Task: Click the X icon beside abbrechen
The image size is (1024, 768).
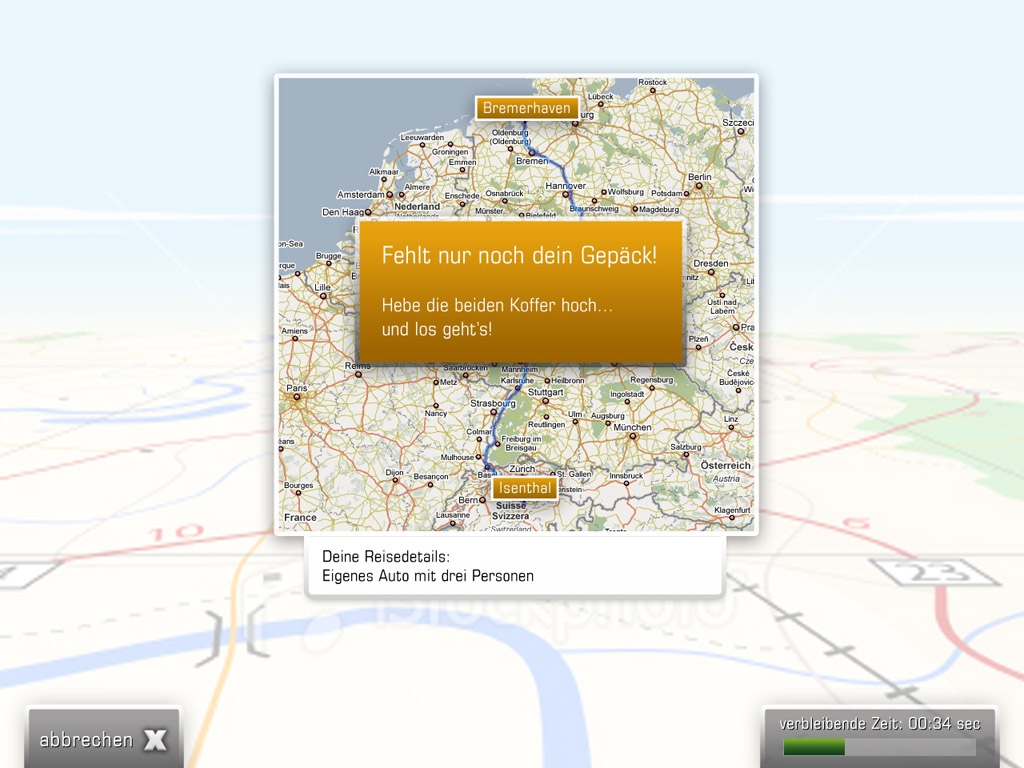Action: coord(155,740)
